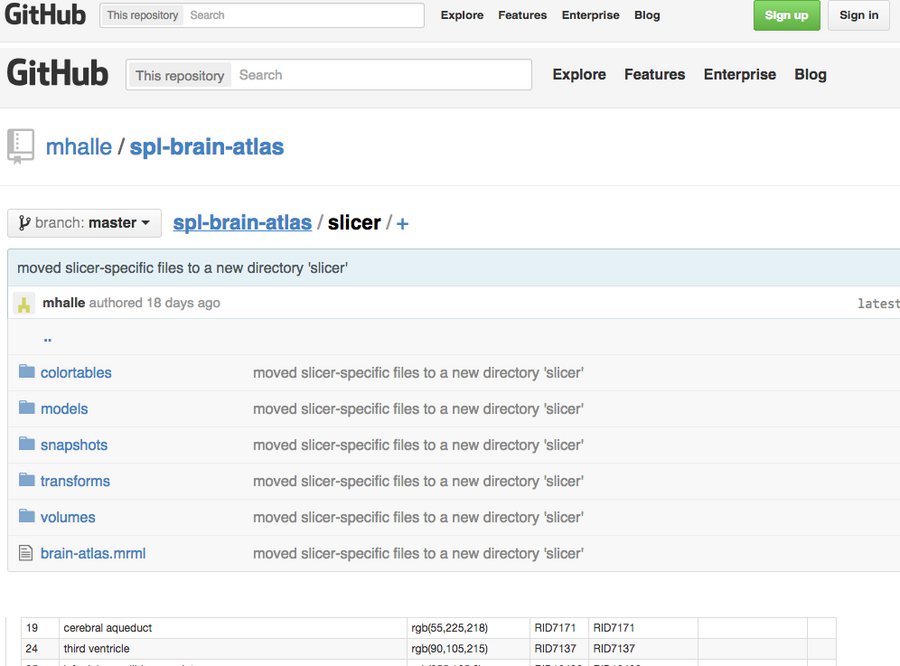Click the large GitHub logo
Viewport: 900px width, 666px height.
tap(57, 73)
